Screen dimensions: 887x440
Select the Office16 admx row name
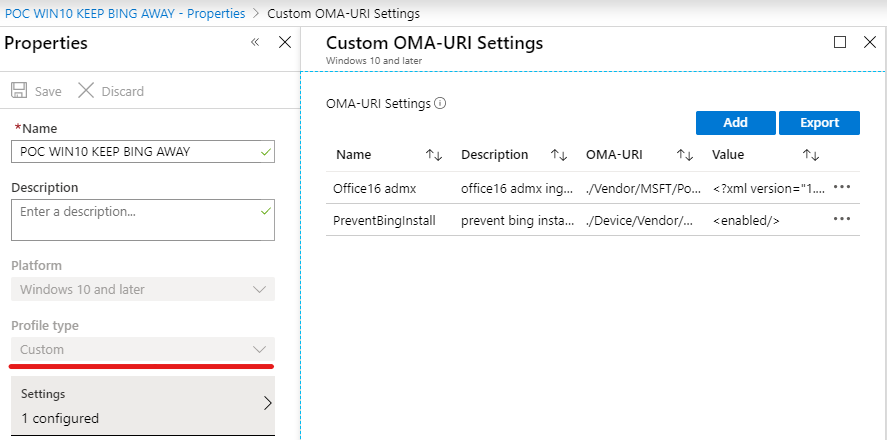(374, 188)
